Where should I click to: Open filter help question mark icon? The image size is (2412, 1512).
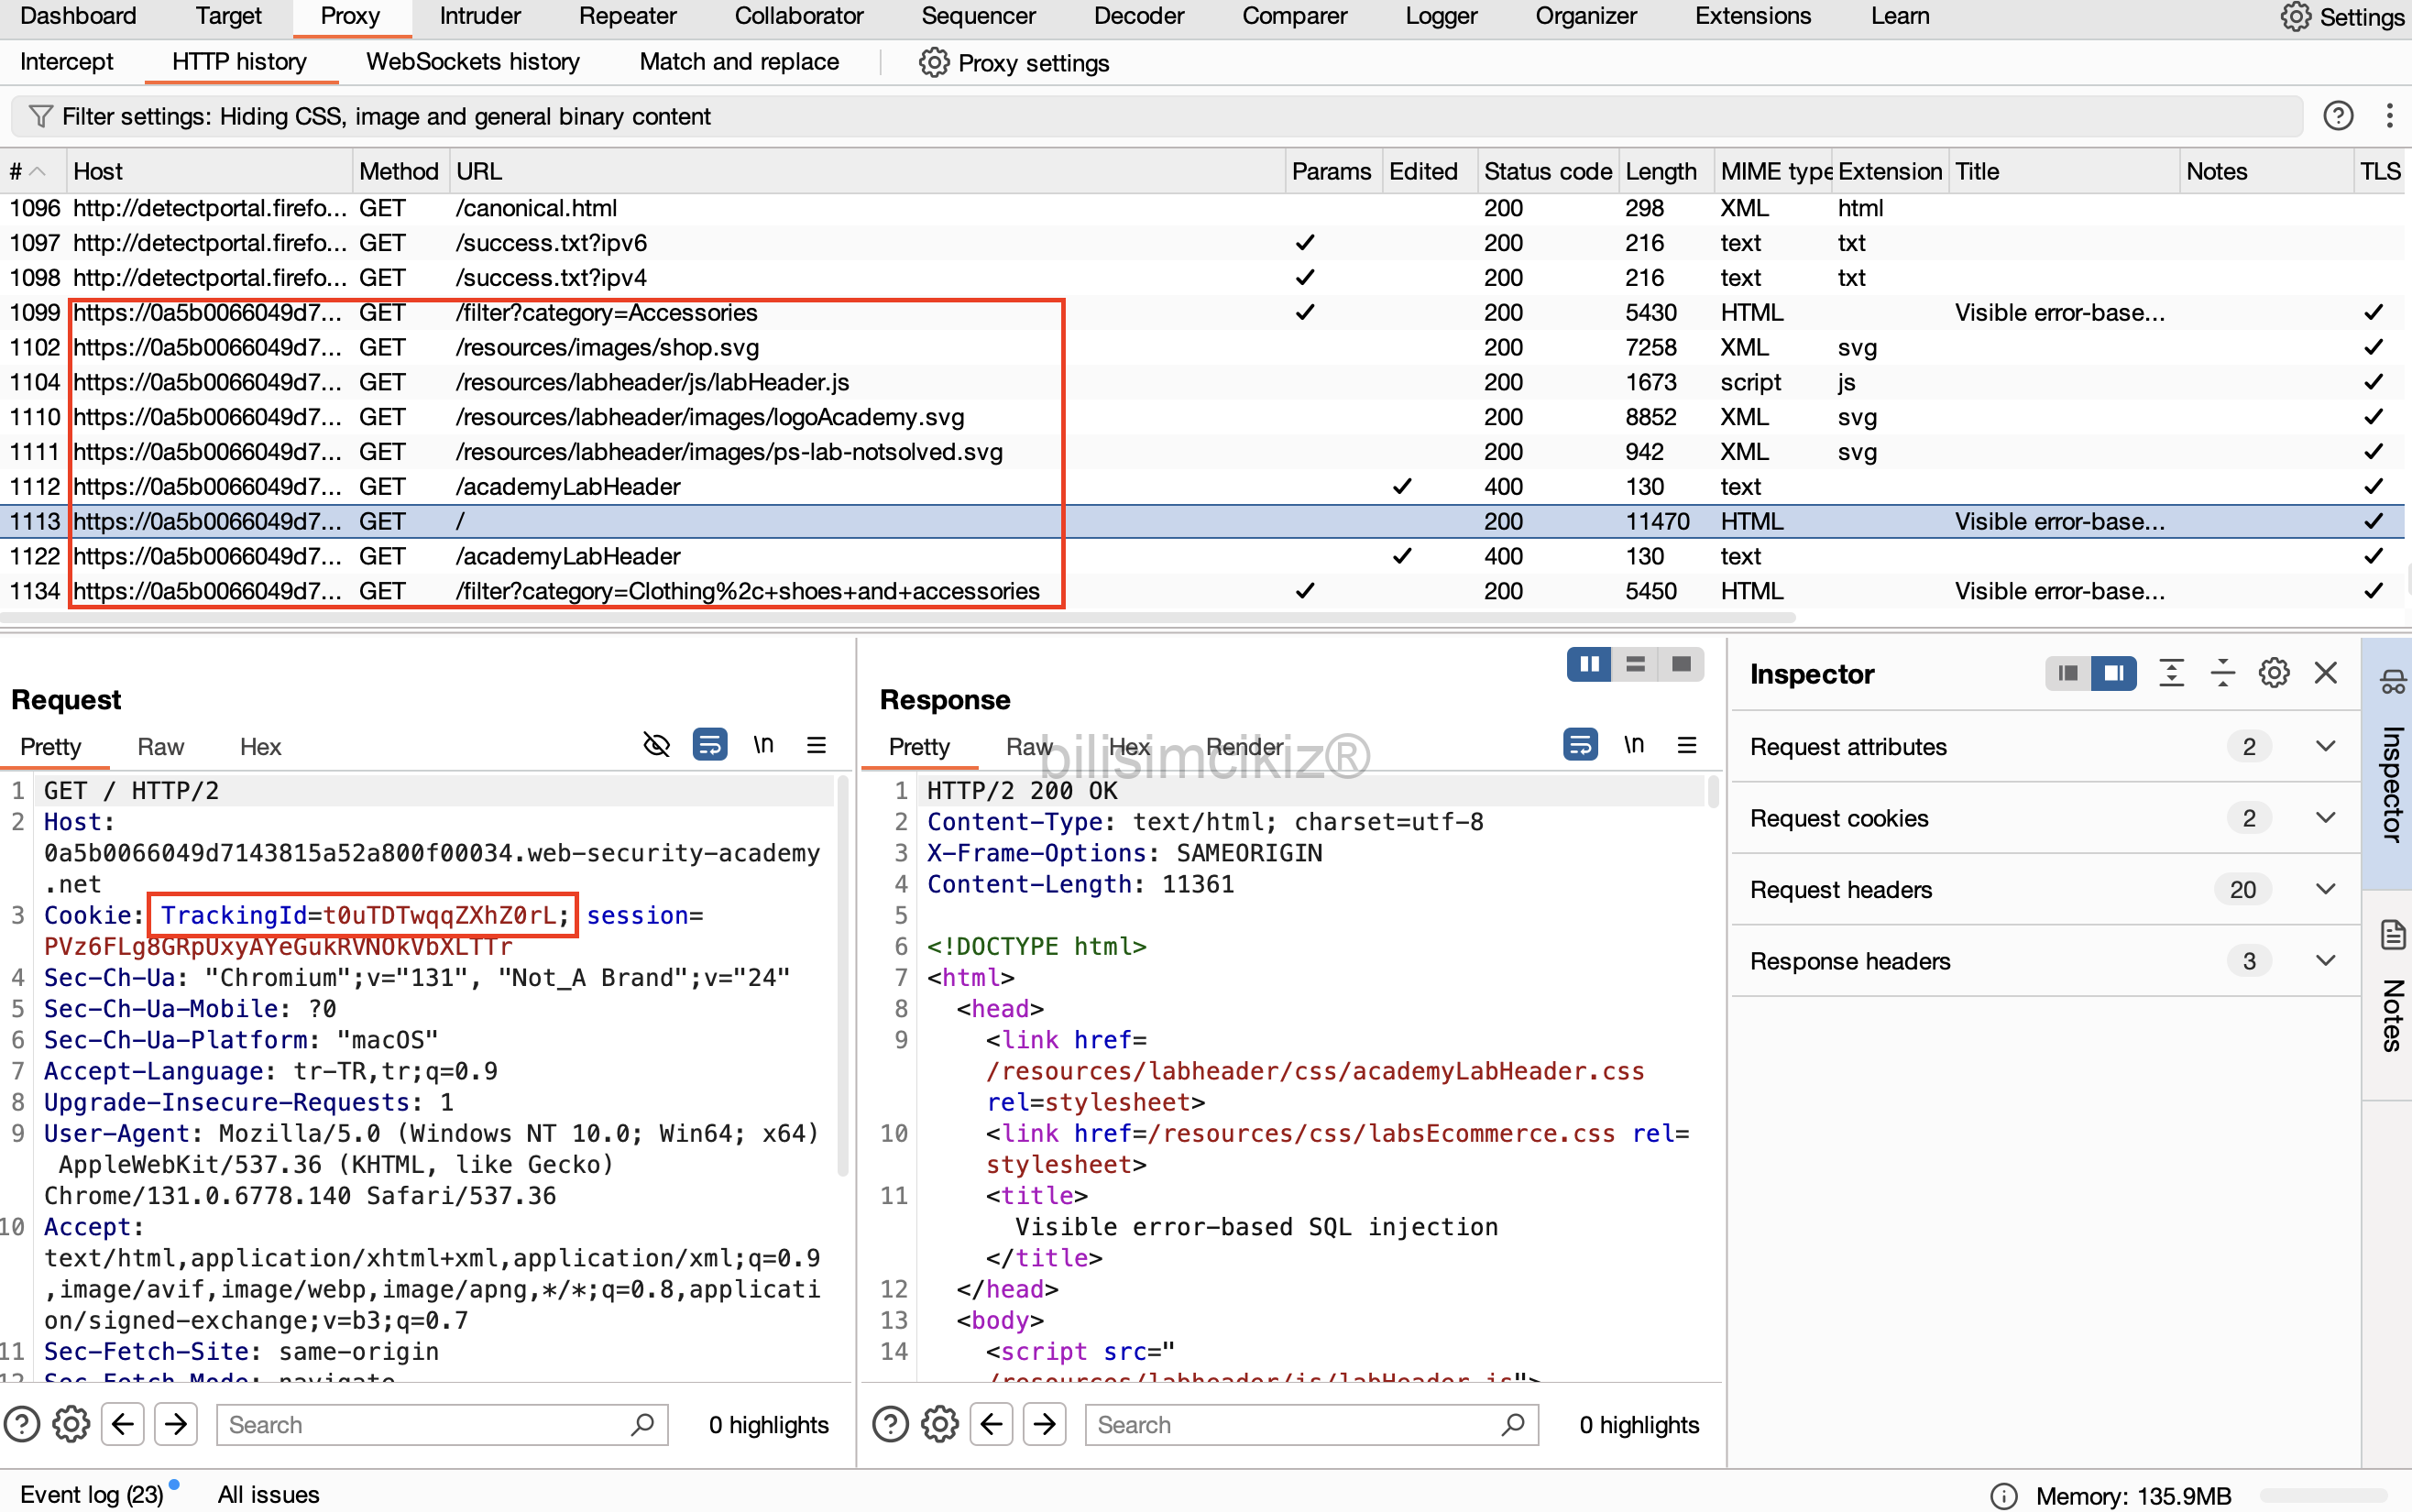(2337, 116)
